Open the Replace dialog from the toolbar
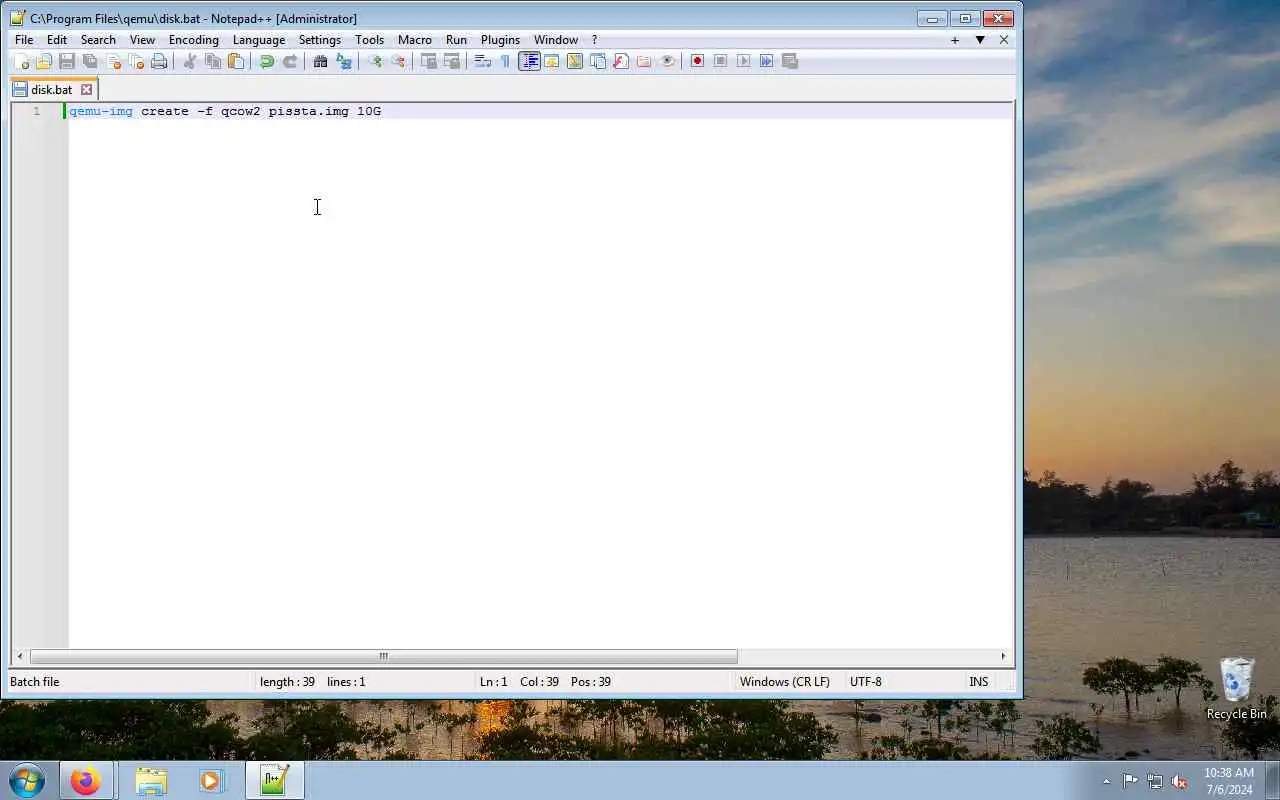 click(344, 61)
